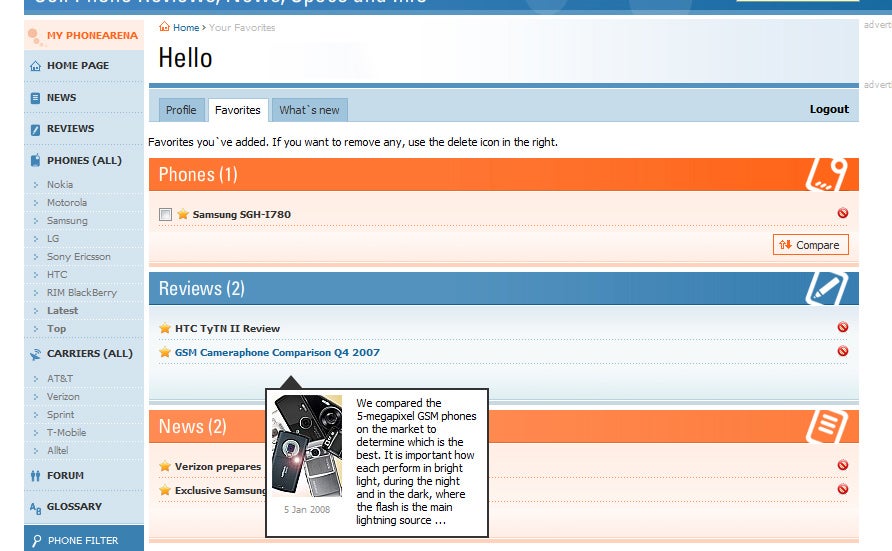The width and height of the screenshot is (892, 551).
Task: Open News section in sidebar
Action: 61,97
